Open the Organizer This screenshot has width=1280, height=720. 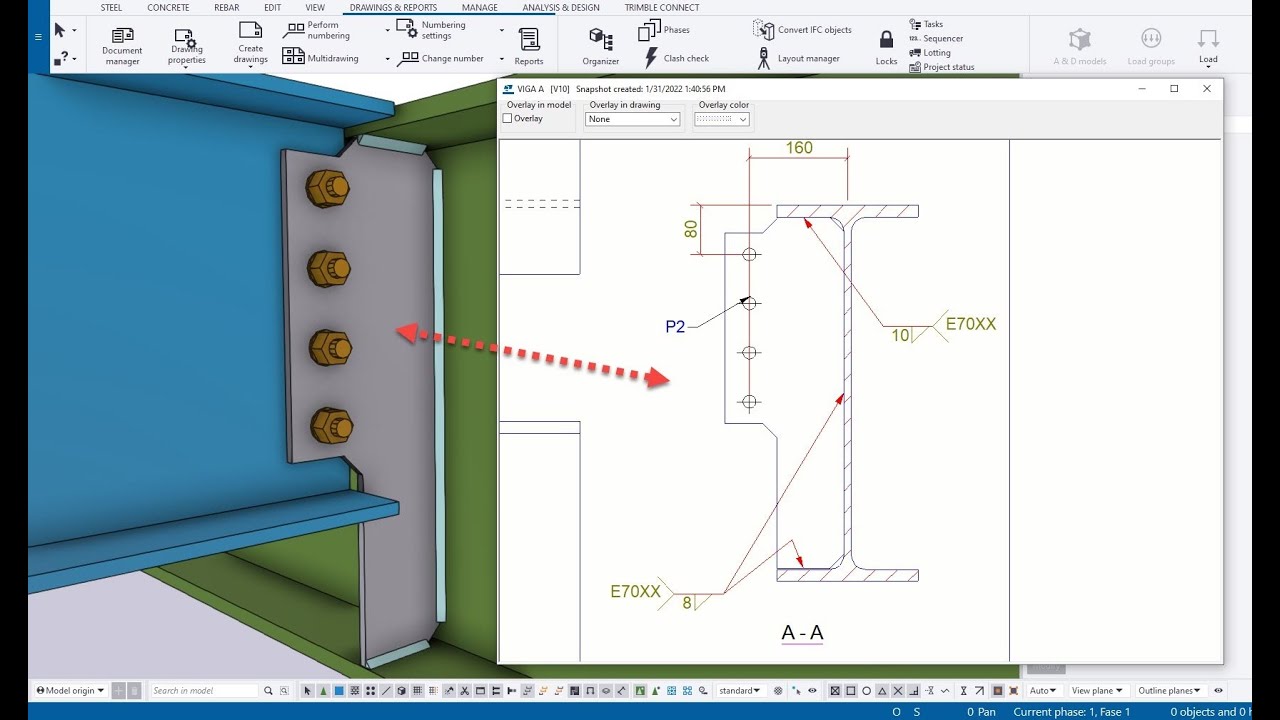click(x=601, y=47)
